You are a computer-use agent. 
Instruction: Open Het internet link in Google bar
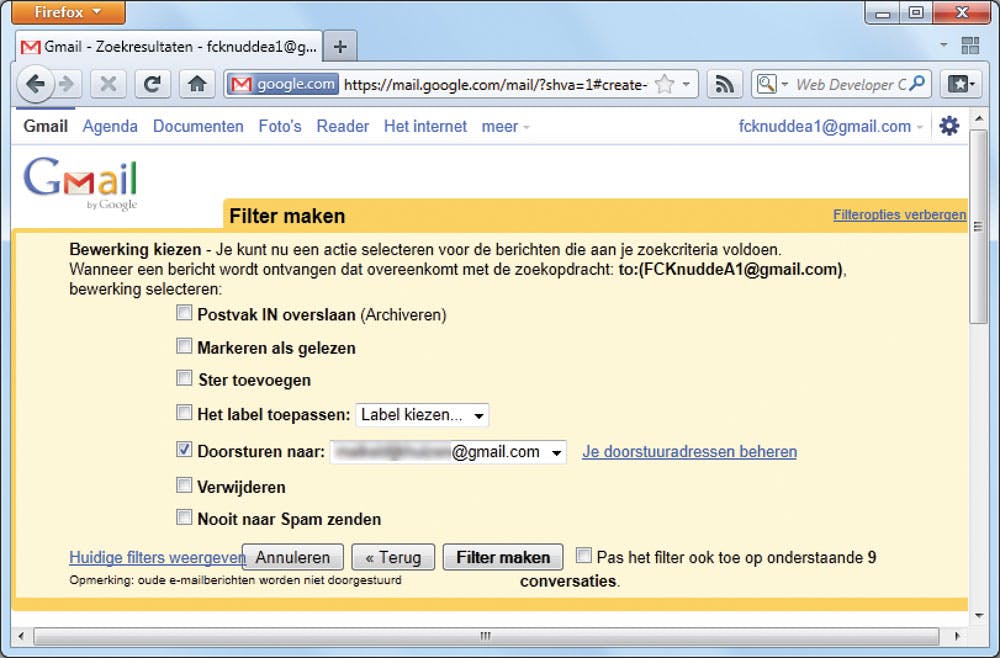coord(425,126)
